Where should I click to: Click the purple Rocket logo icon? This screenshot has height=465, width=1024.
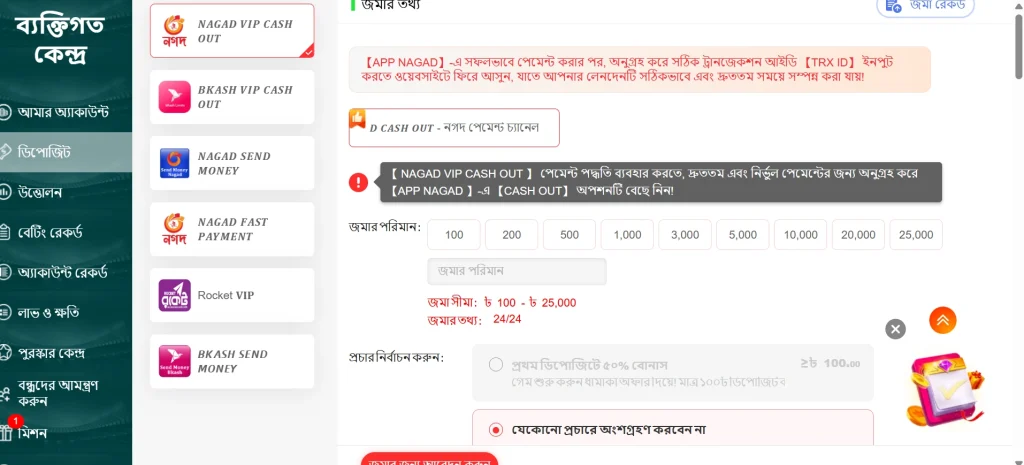(x=174, y=295)
